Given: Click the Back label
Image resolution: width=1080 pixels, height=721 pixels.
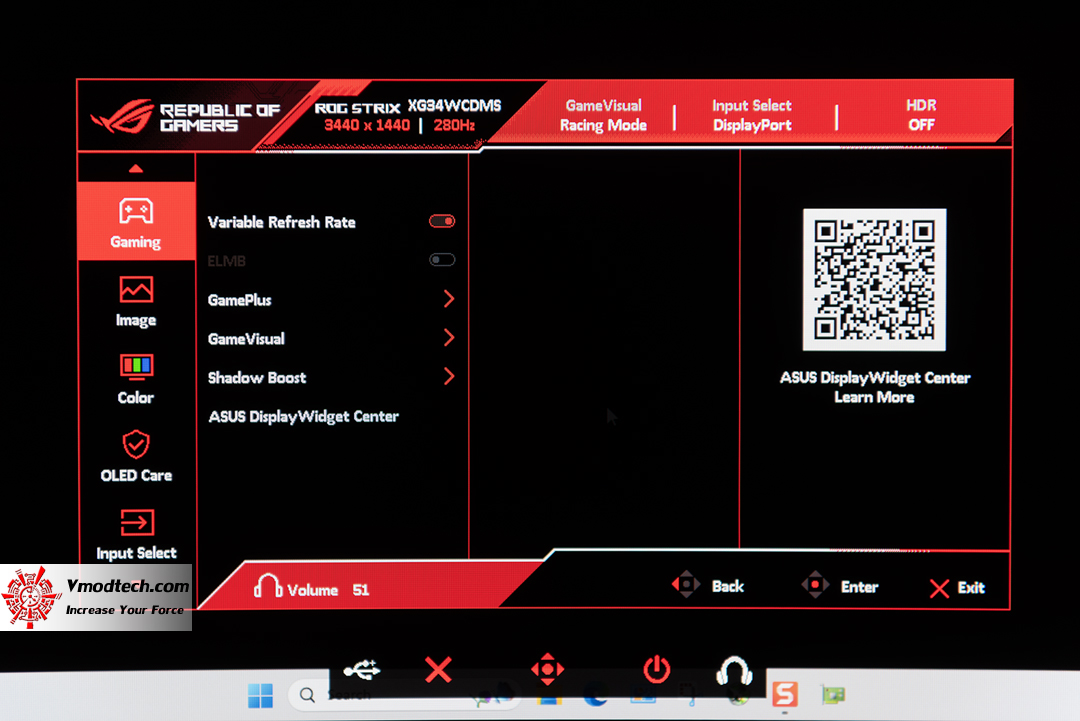Looking at the screenshot, I should [728, 586].
